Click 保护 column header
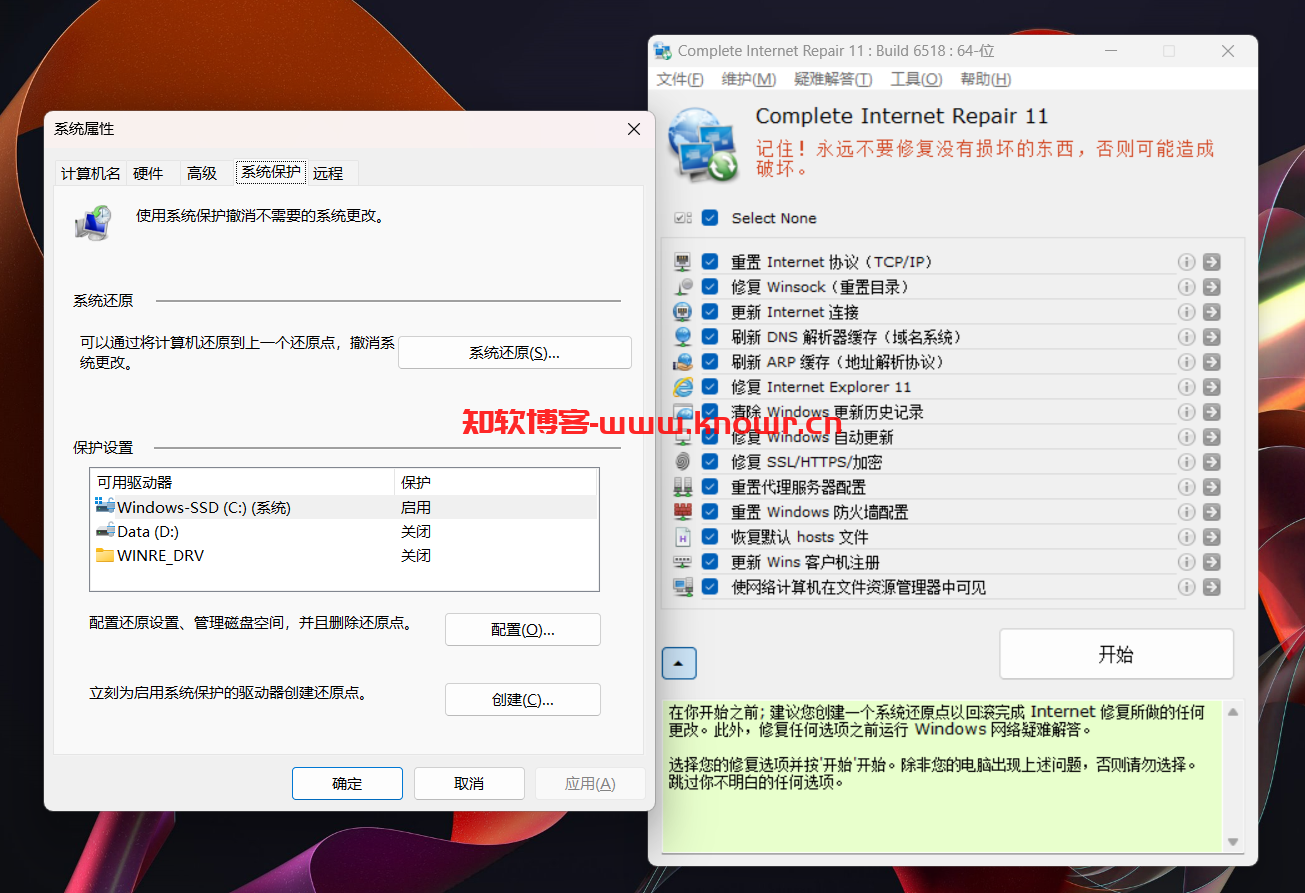This screenshot has height=893, width=1305. [x=496, y=482]
